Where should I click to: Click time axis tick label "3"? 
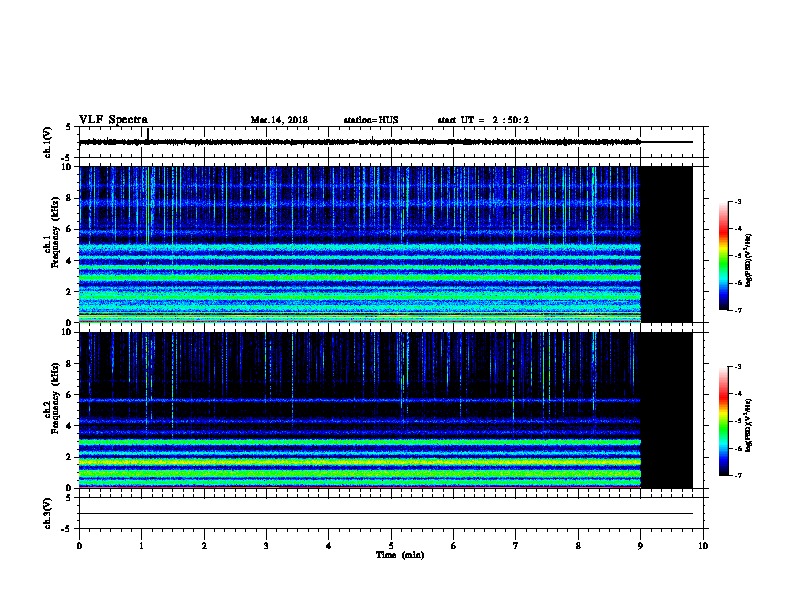pyautogui.click(x=266, y=546)
